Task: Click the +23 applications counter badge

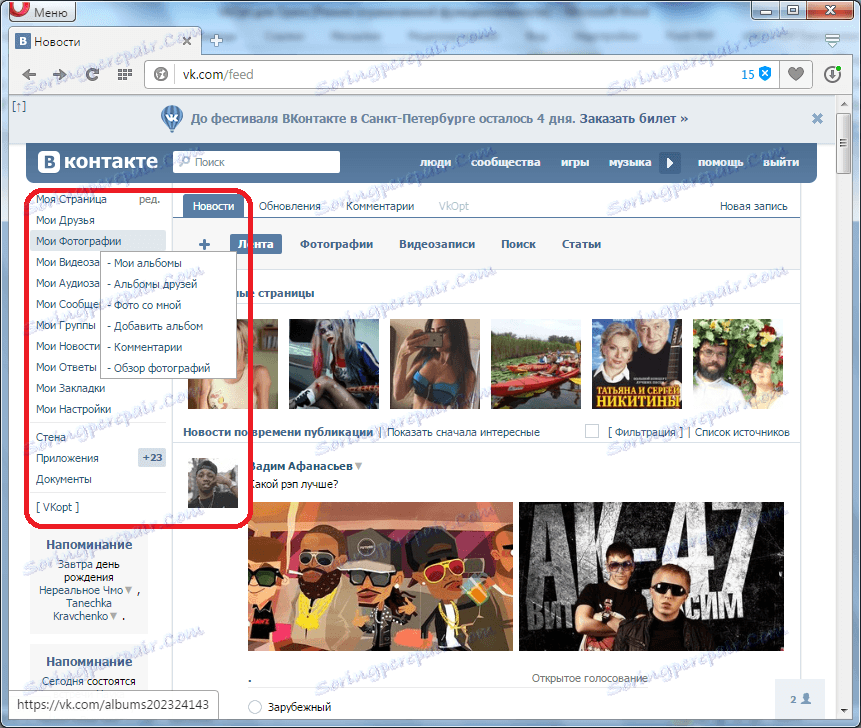Action: (x=152, y=457)
